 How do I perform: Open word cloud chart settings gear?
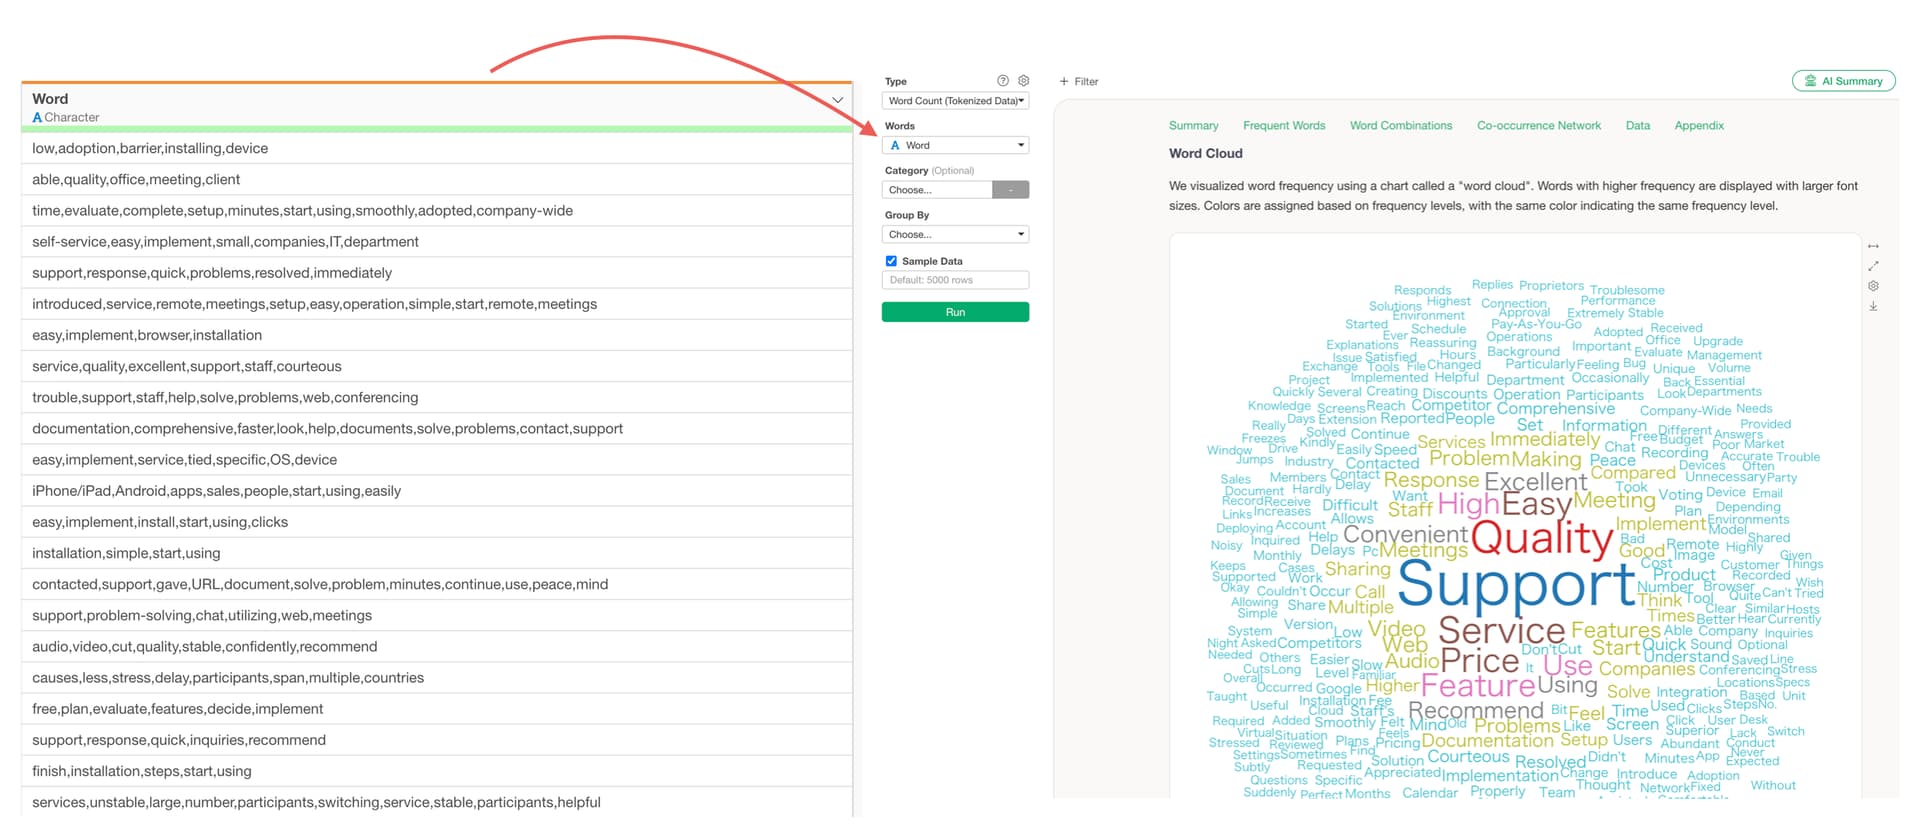(1873, 286)
